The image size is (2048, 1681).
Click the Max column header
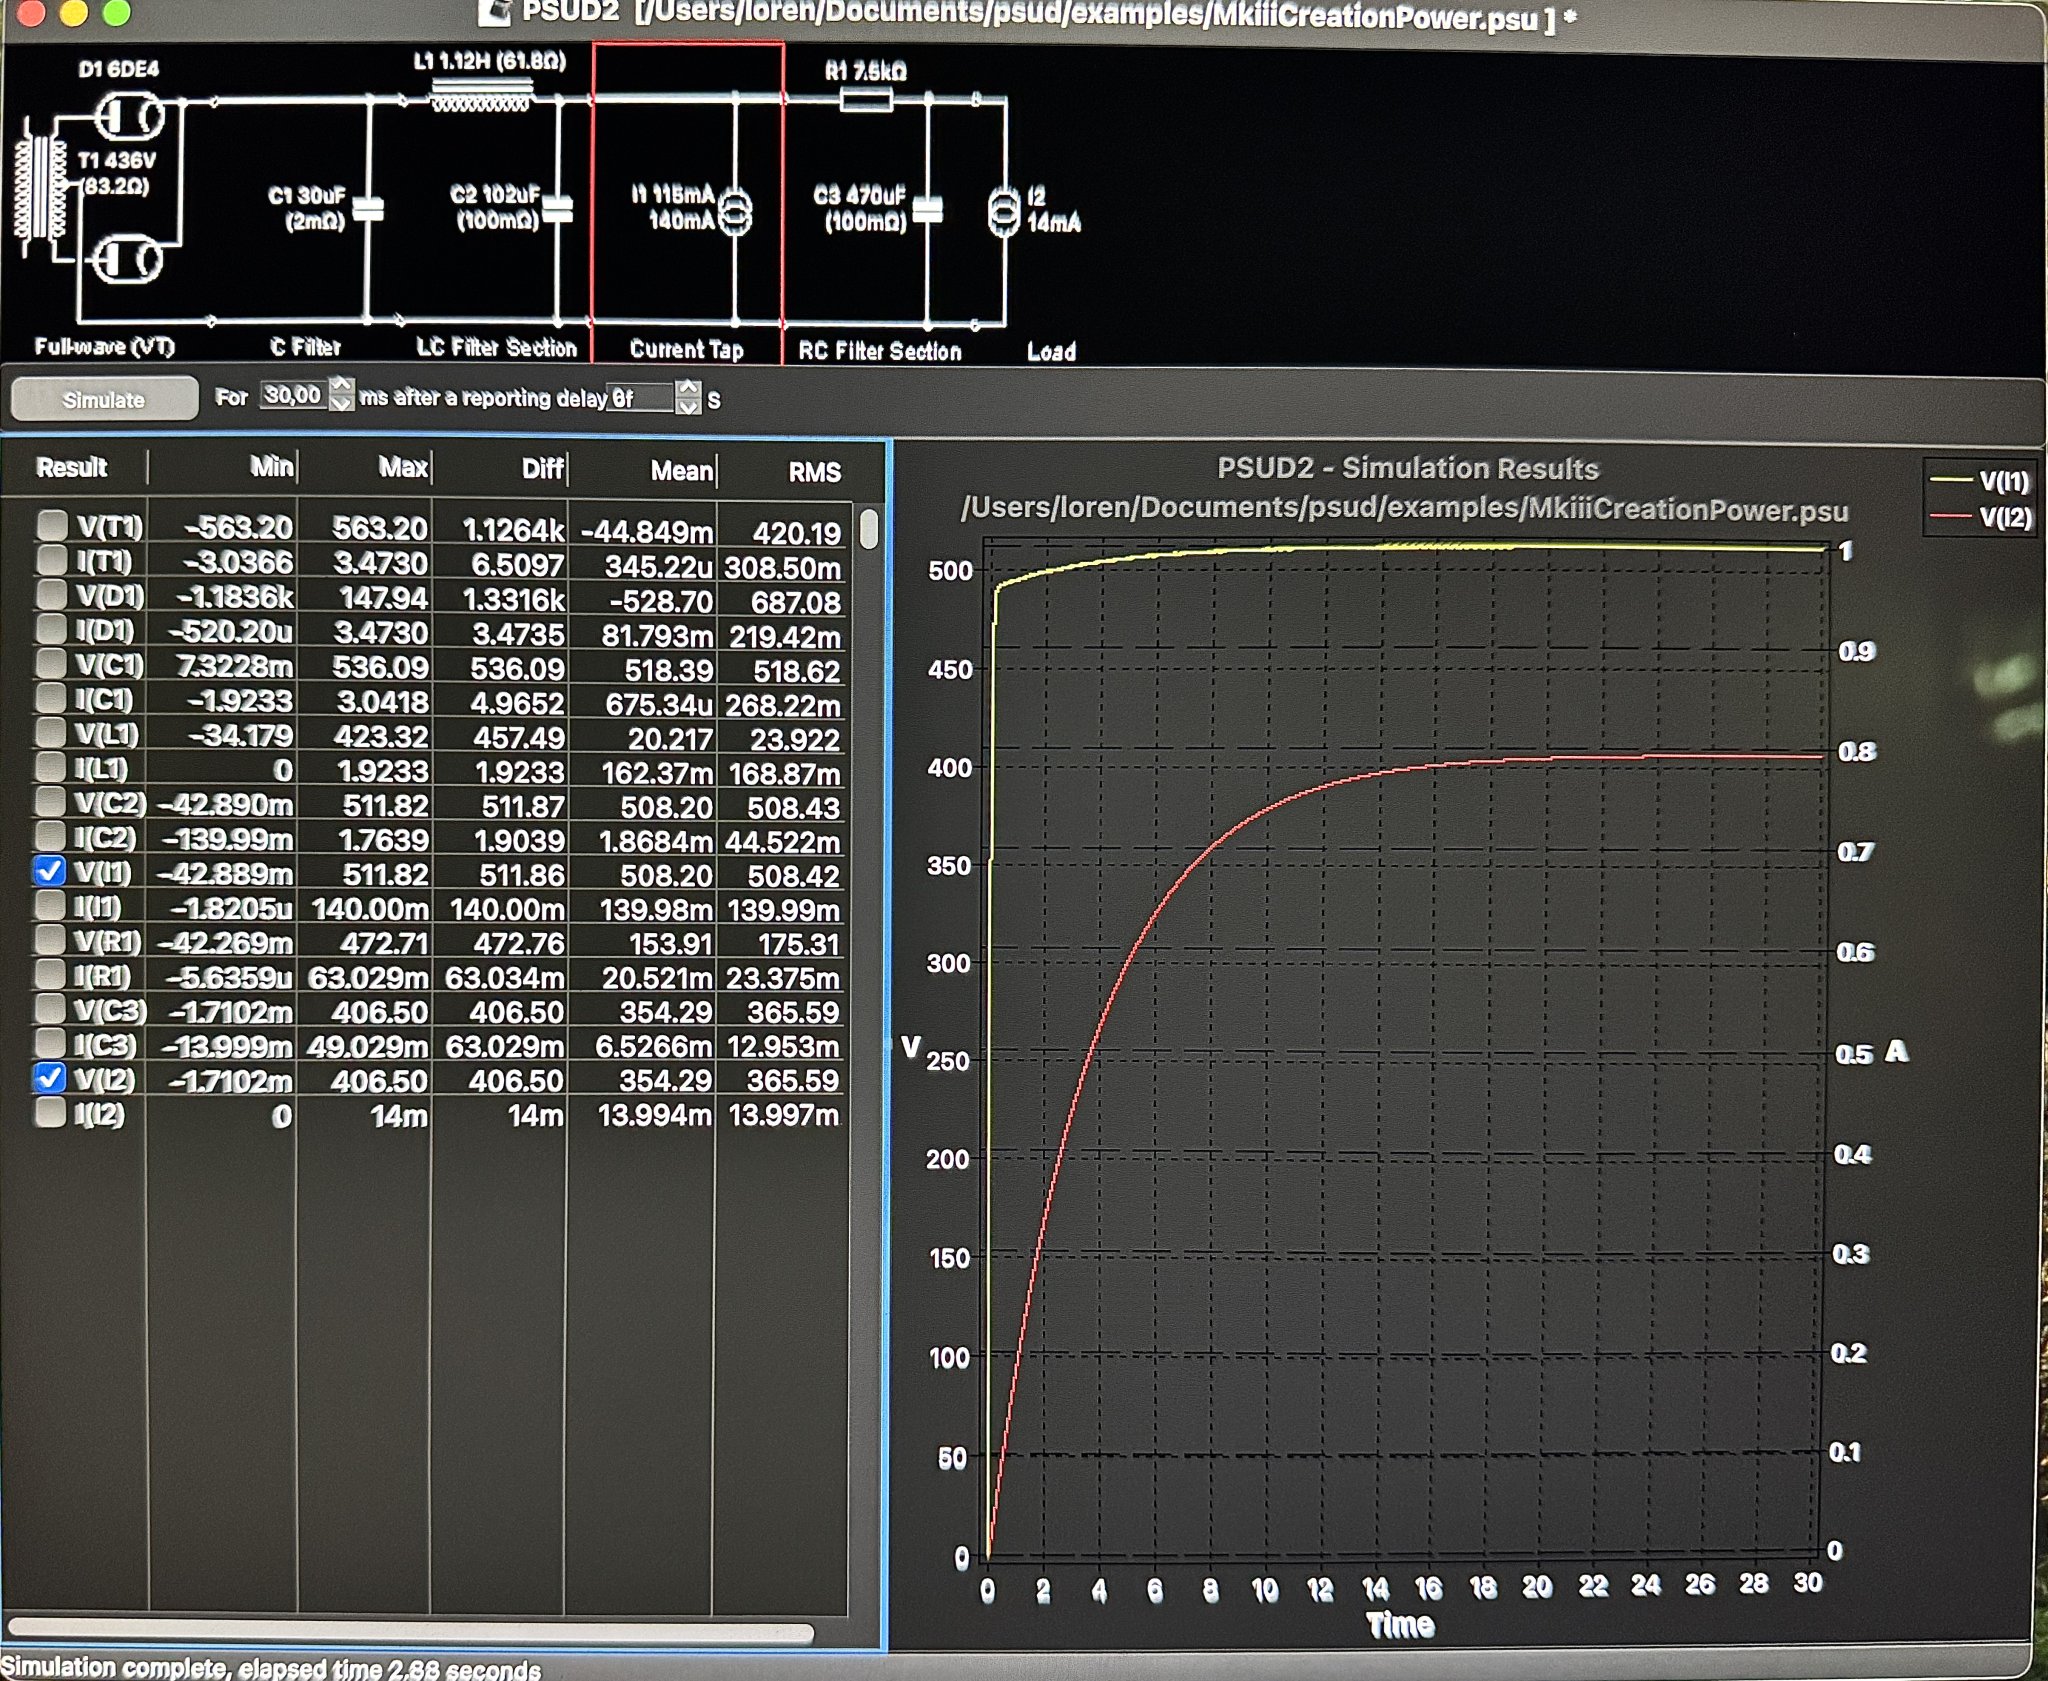(x=403, y=467)
